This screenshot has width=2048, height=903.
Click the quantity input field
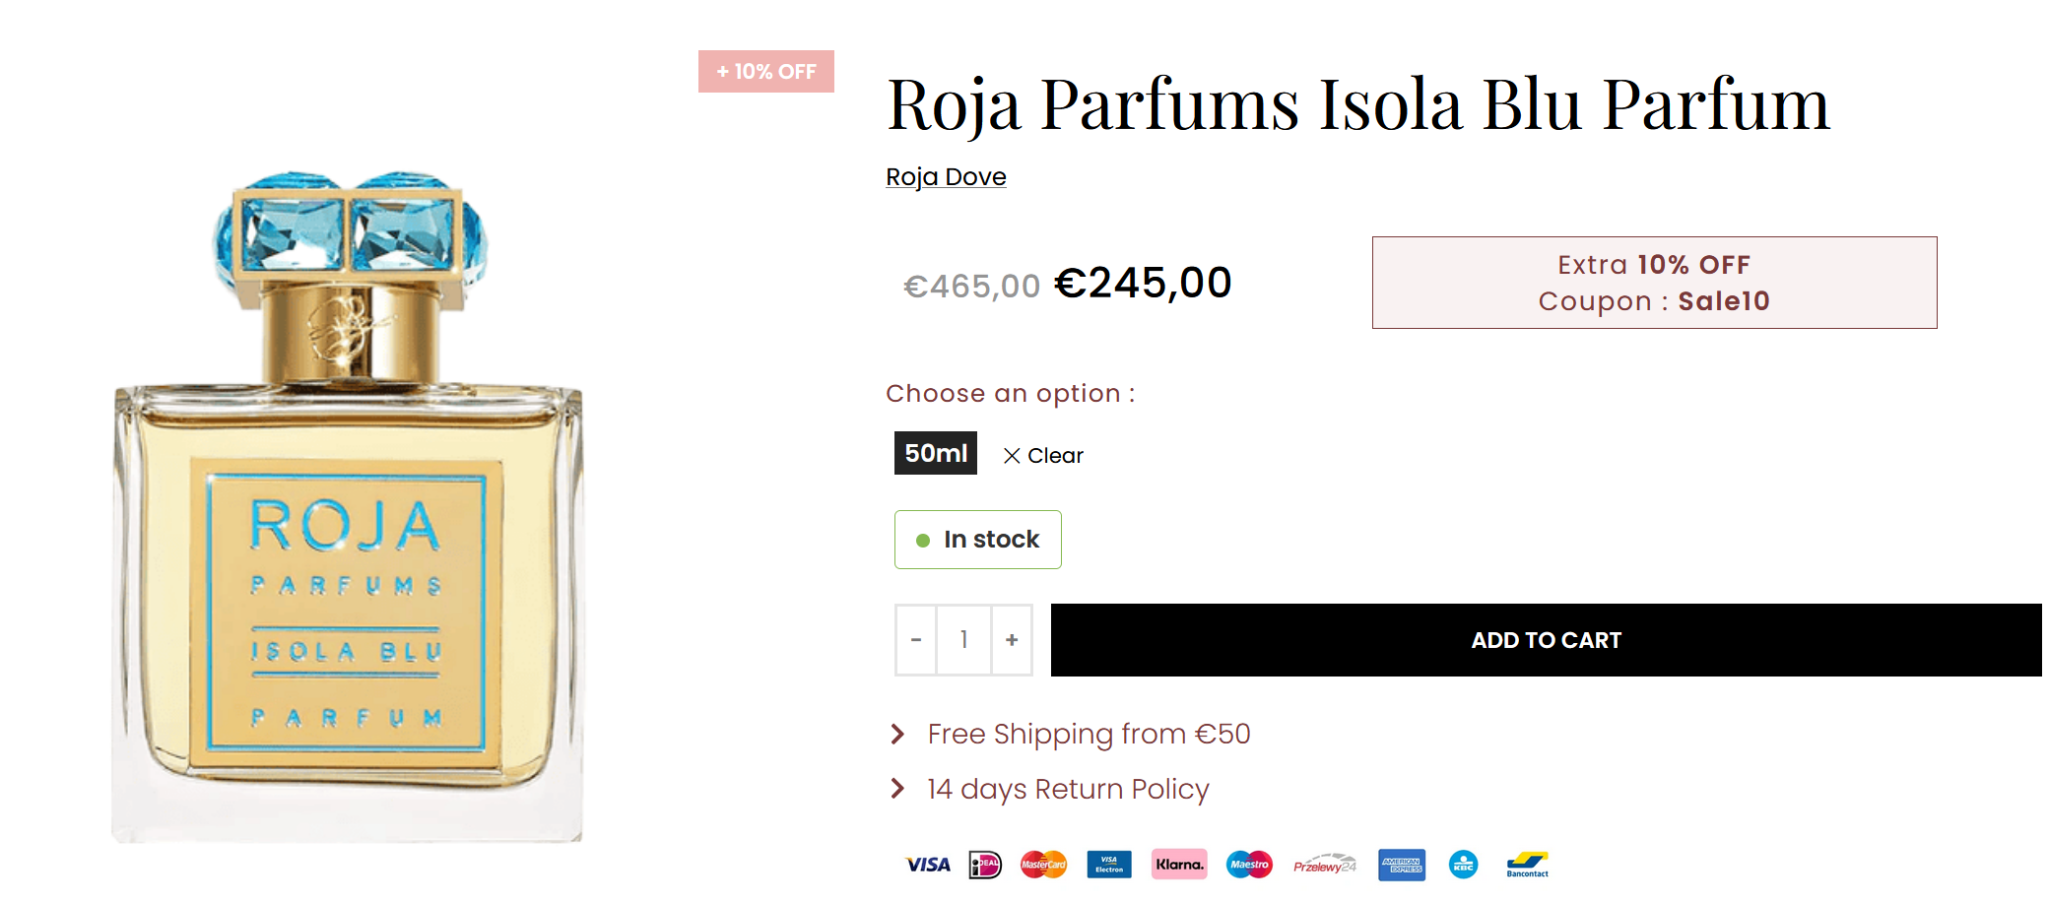pos(964,640)
